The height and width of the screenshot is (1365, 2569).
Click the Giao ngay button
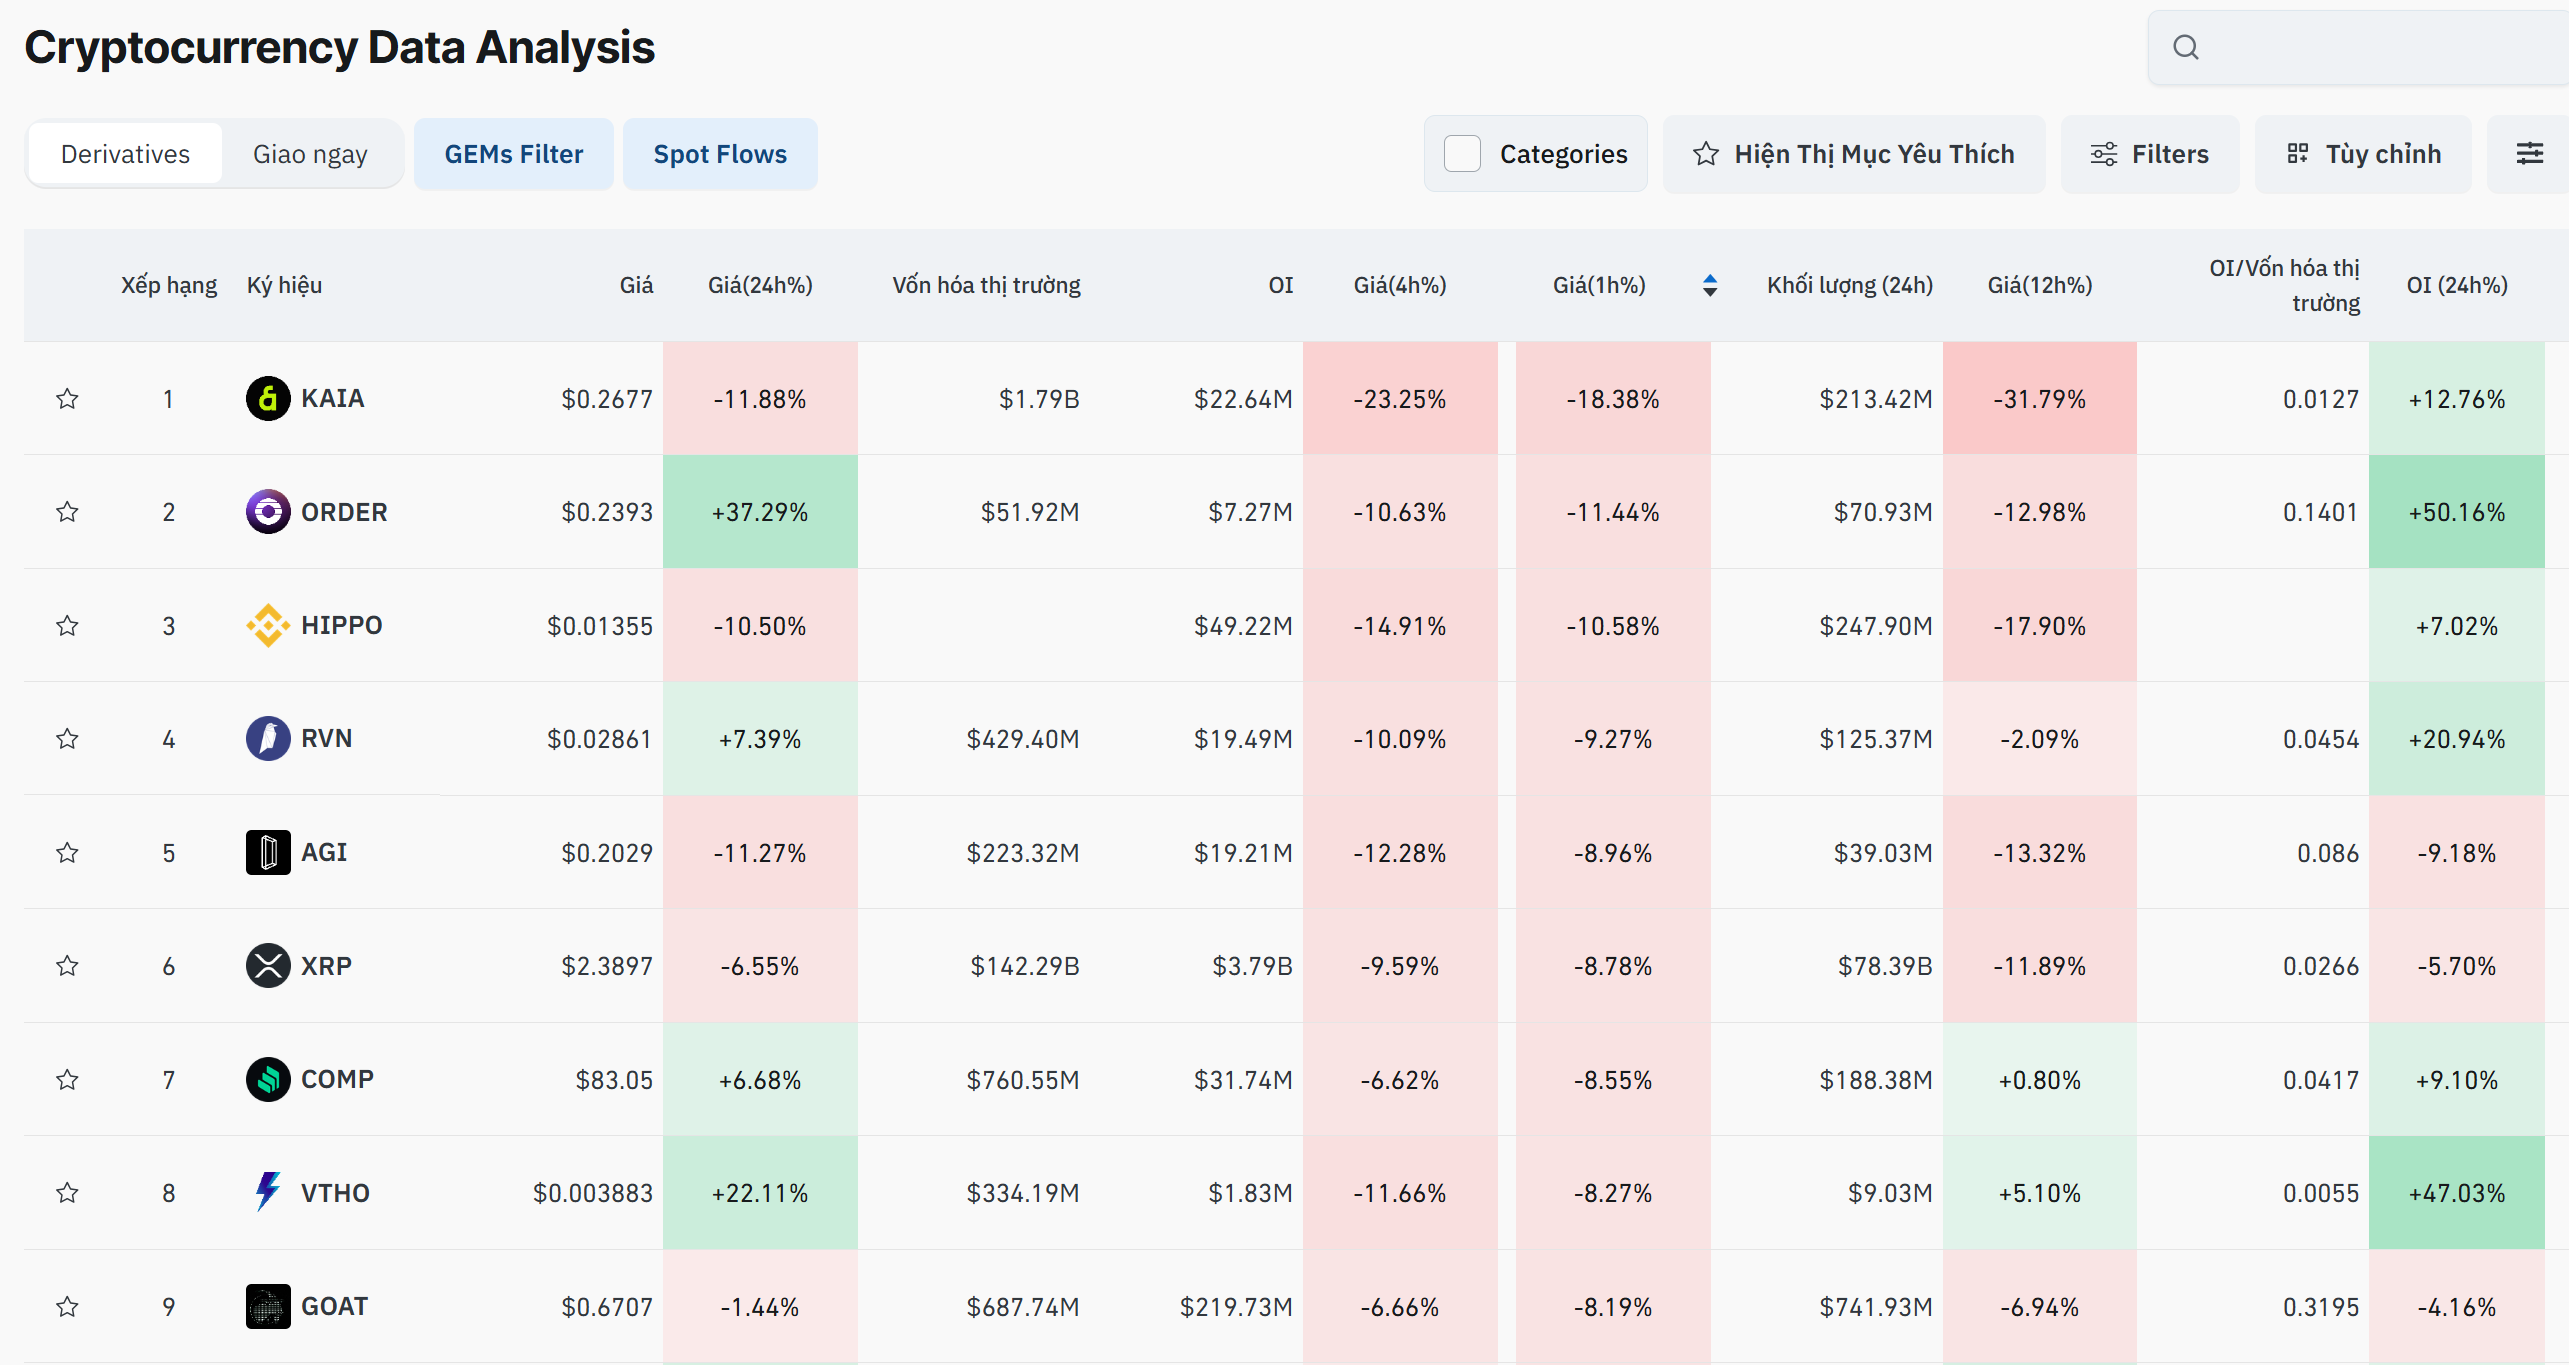pos(311,153)
